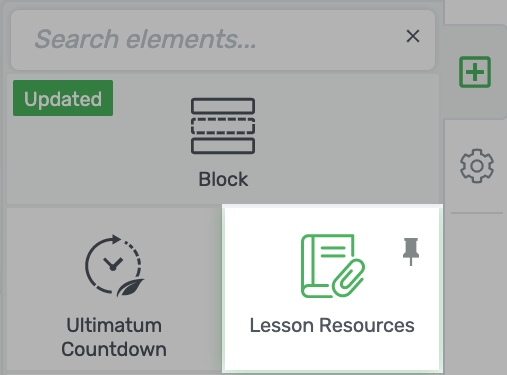Click the leaf on the Countdown icon

click(130, 287)
